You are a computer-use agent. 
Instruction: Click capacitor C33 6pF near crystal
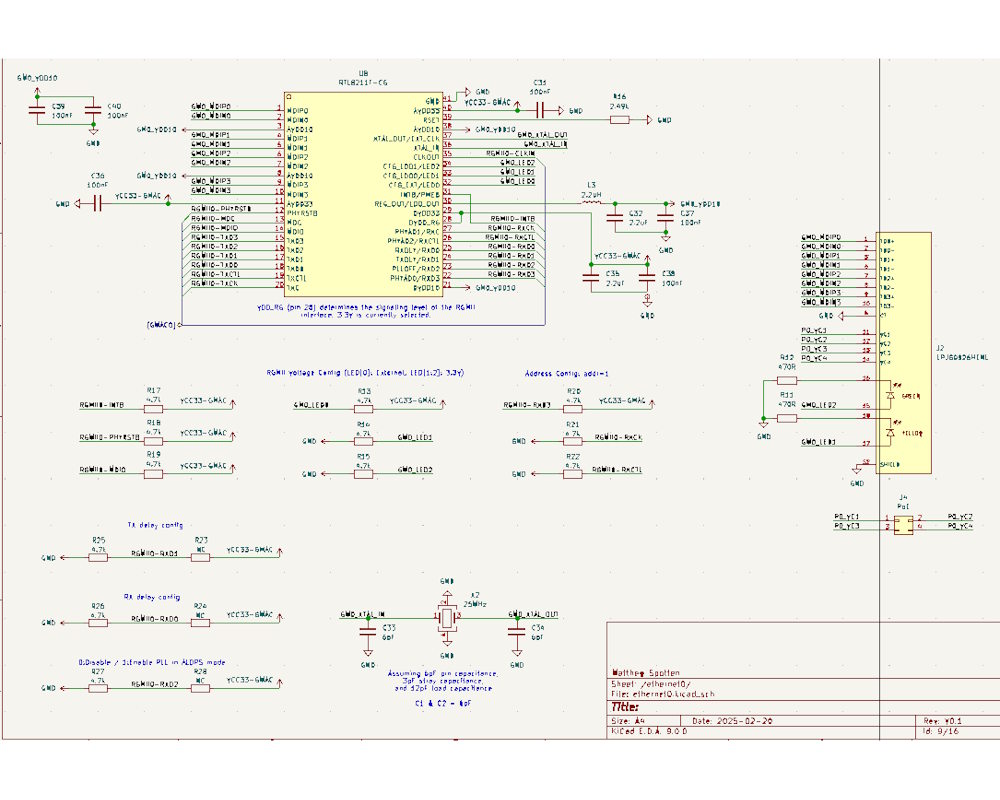365,629
